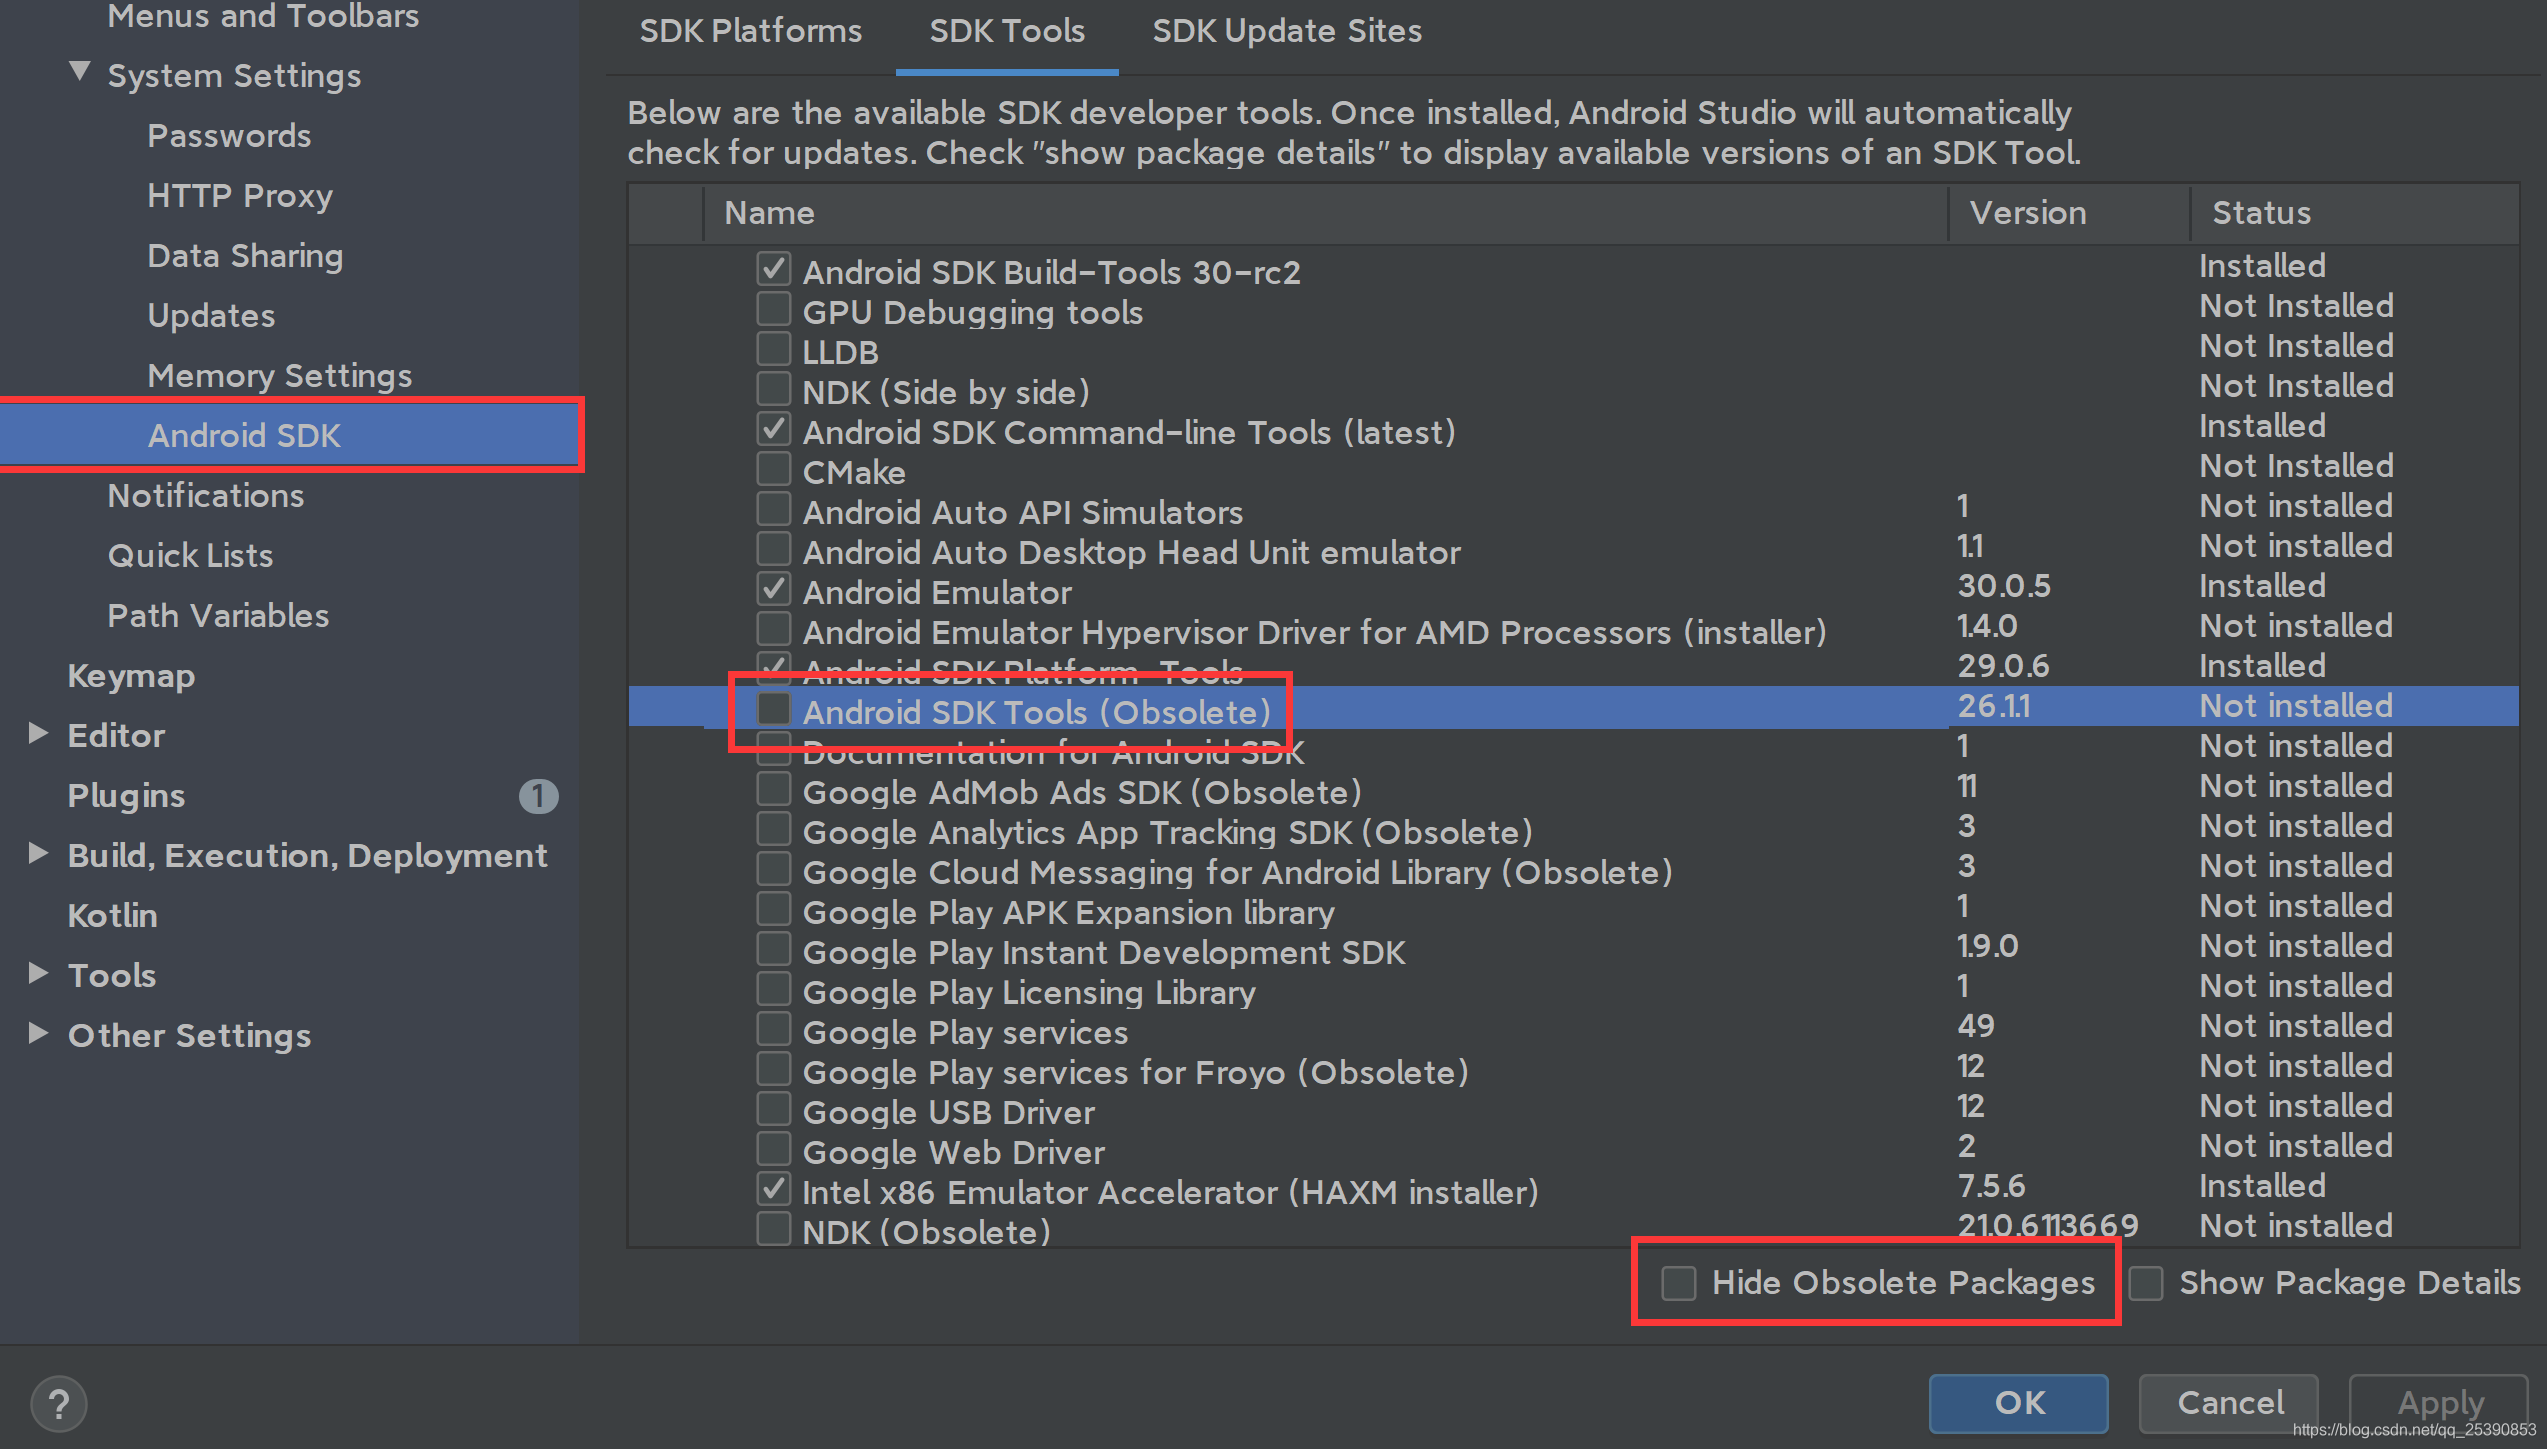The width and height of the screenshot is (2547, 1449).
Task: Collapse the System Settings tree node
Action: point(80,72)
